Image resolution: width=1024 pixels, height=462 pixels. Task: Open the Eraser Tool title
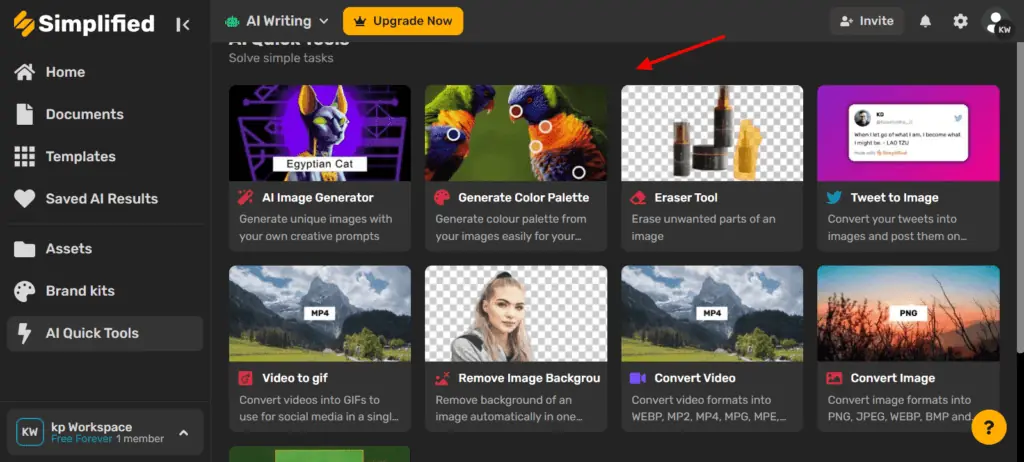pos(686,197)
